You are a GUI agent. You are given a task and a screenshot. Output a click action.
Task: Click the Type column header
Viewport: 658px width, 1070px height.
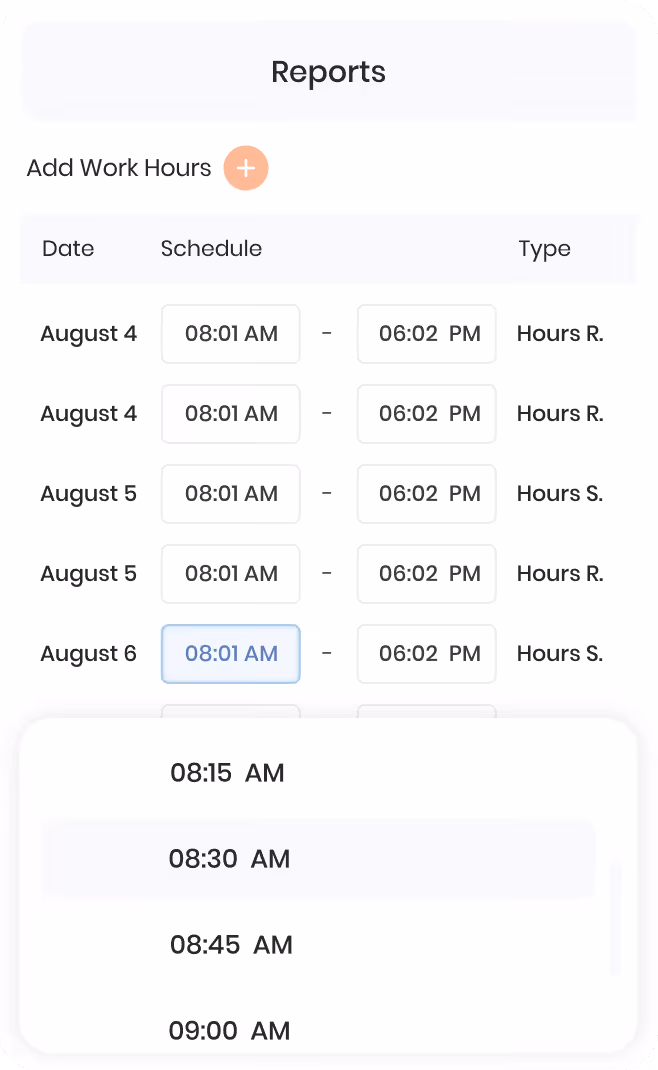pos(544,249)
